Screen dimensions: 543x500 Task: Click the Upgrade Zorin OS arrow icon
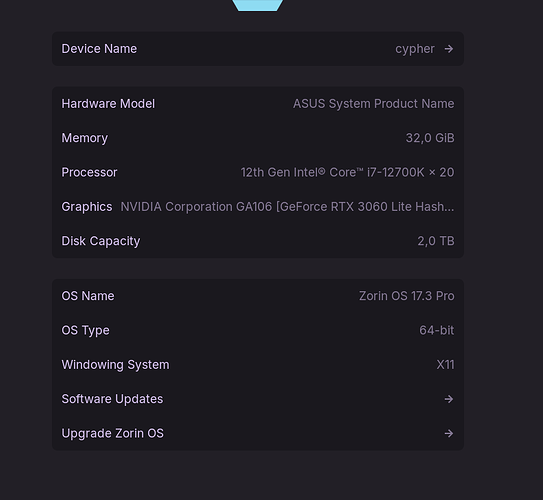pyautogui.click(x=449, y=434)
